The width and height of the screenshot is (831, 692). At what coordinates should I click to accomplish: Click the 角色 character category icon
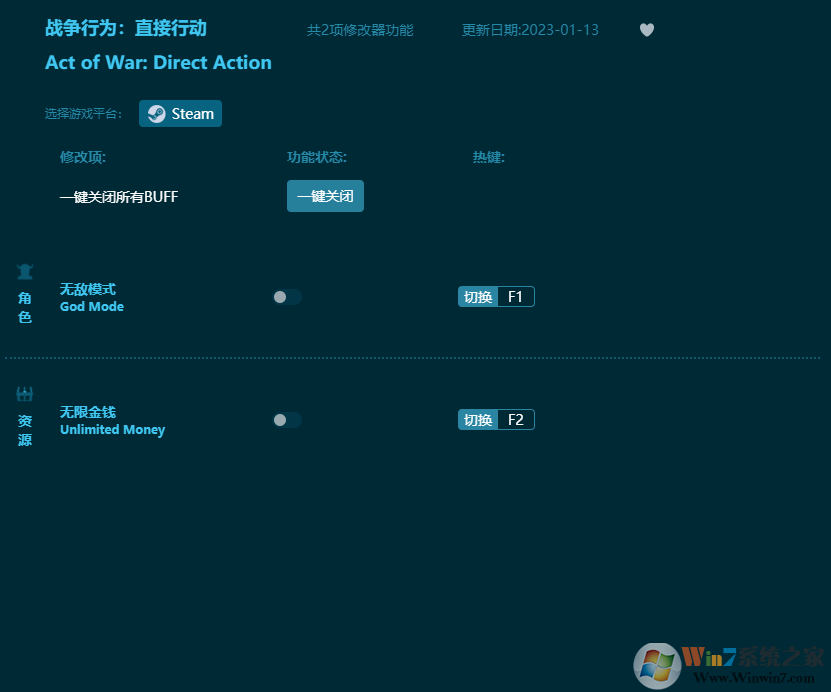pos(25,272)
